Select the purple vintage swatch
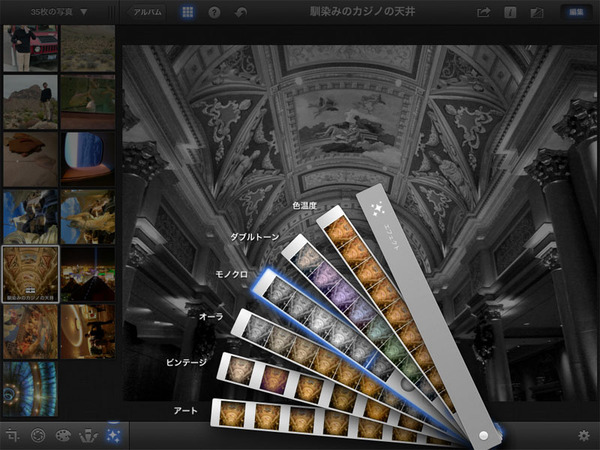Screen dimensions: 600x450 click(274, 380)
